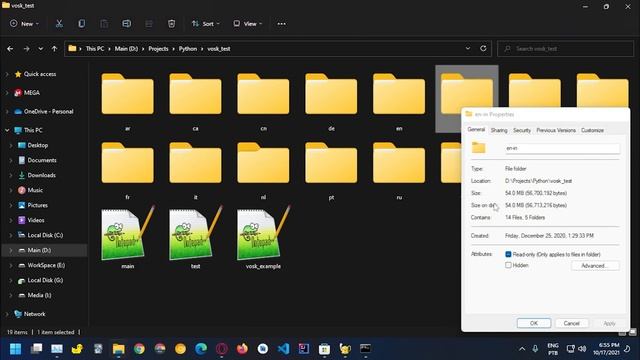Click 'Python' in the address breadcrumb
The image size is (640, 360).
[x=188, y=49]
